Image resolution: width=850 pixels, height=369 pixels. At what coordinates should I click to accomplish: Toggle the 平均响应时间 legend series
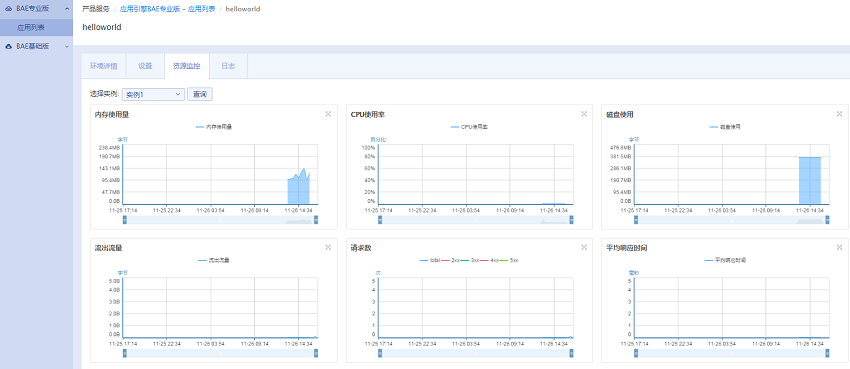tap(725, 260)
